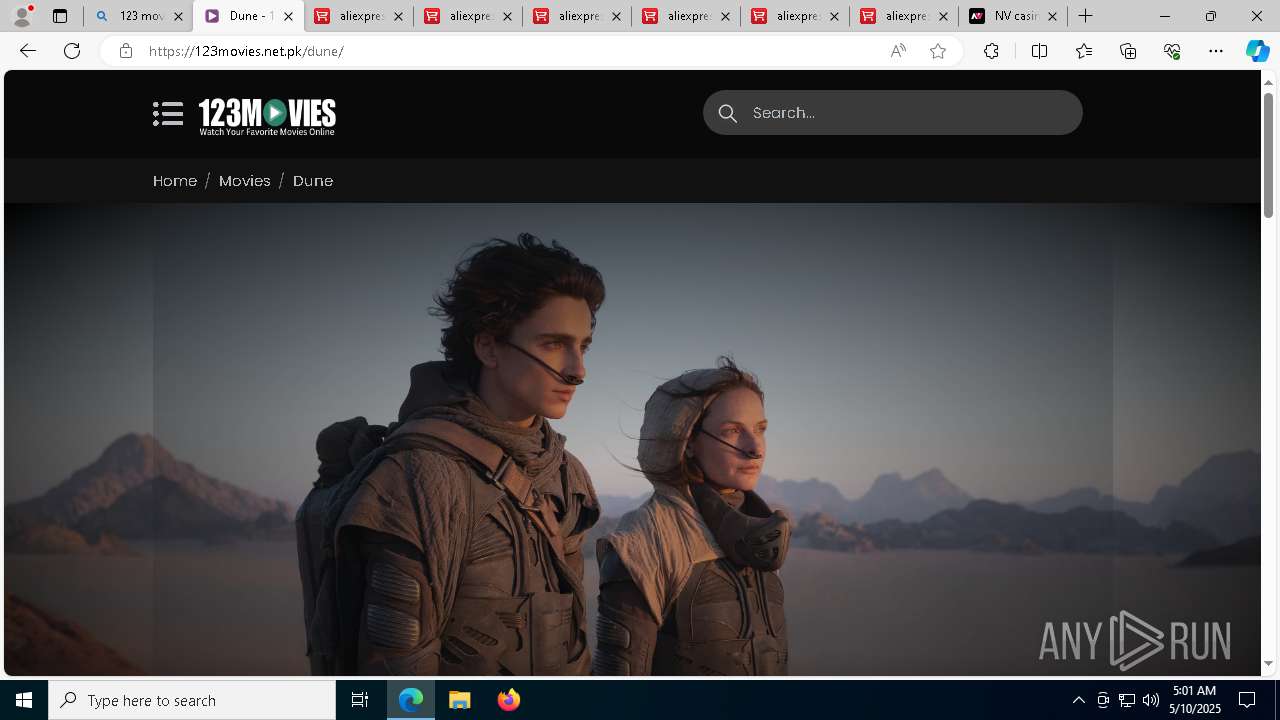
Task: Click the address bar URL
Action: point(246,51)
